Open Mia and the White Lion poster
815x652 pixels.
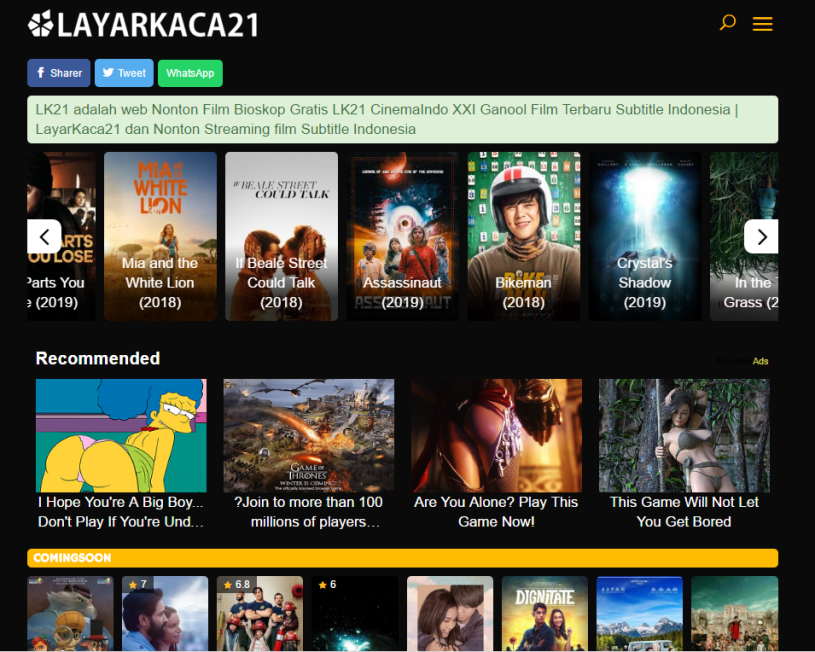coord(160,236)
